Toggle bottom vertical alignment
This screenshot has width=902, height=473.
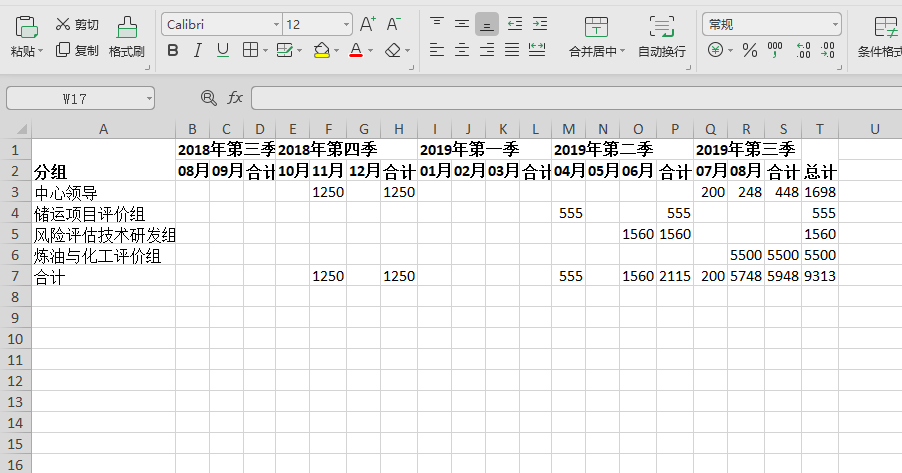point(487,24)
